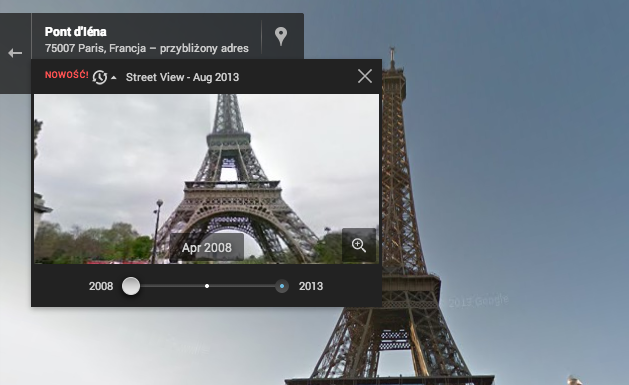Click the back arrow icon

pos(15,53)
